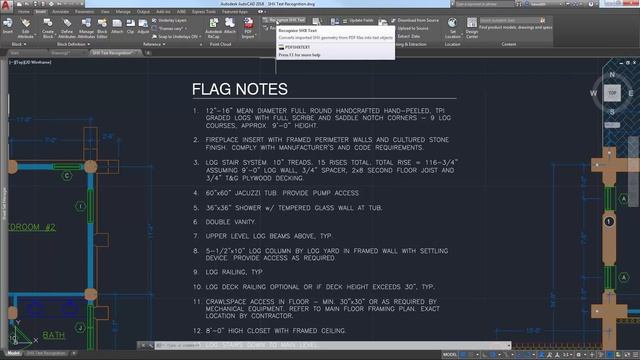640x360 pixels.
Task: Open the Block Editor
Action: pyautogui.click(x=102, y=28)
